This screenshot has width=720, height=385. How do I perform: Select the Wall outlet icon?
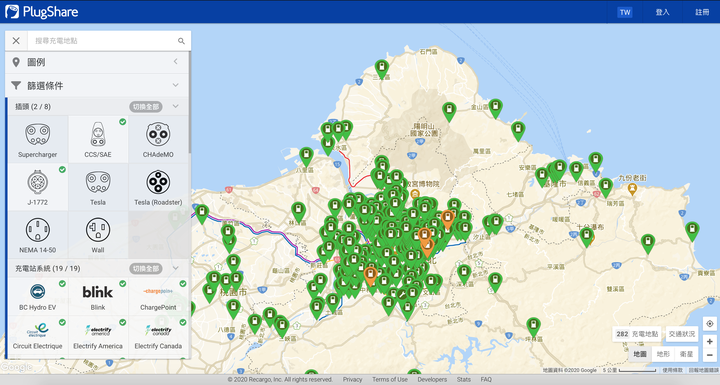[x=98, y=230]
